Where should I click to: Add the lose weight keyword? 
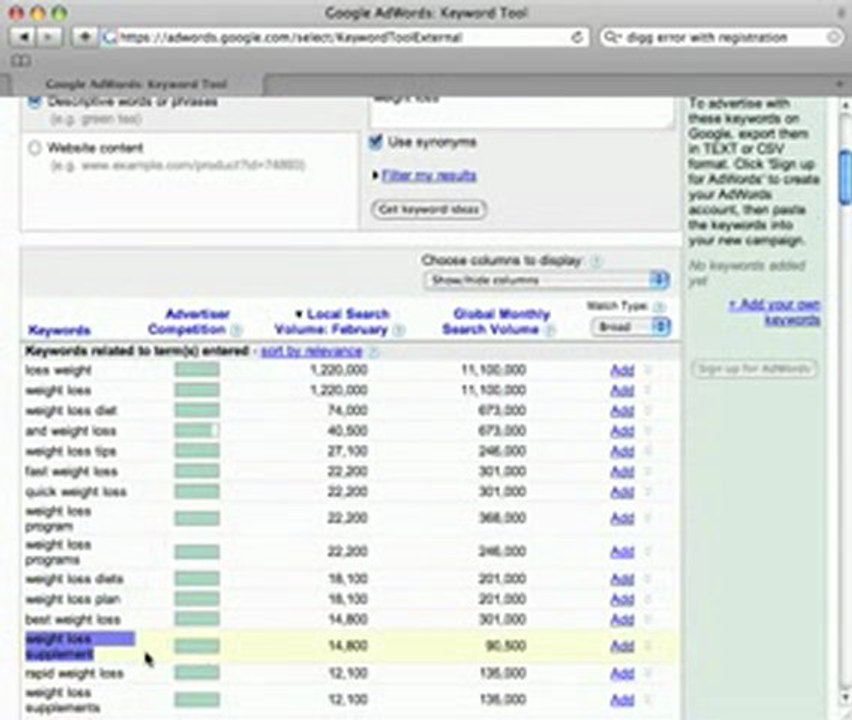[622, 371]
